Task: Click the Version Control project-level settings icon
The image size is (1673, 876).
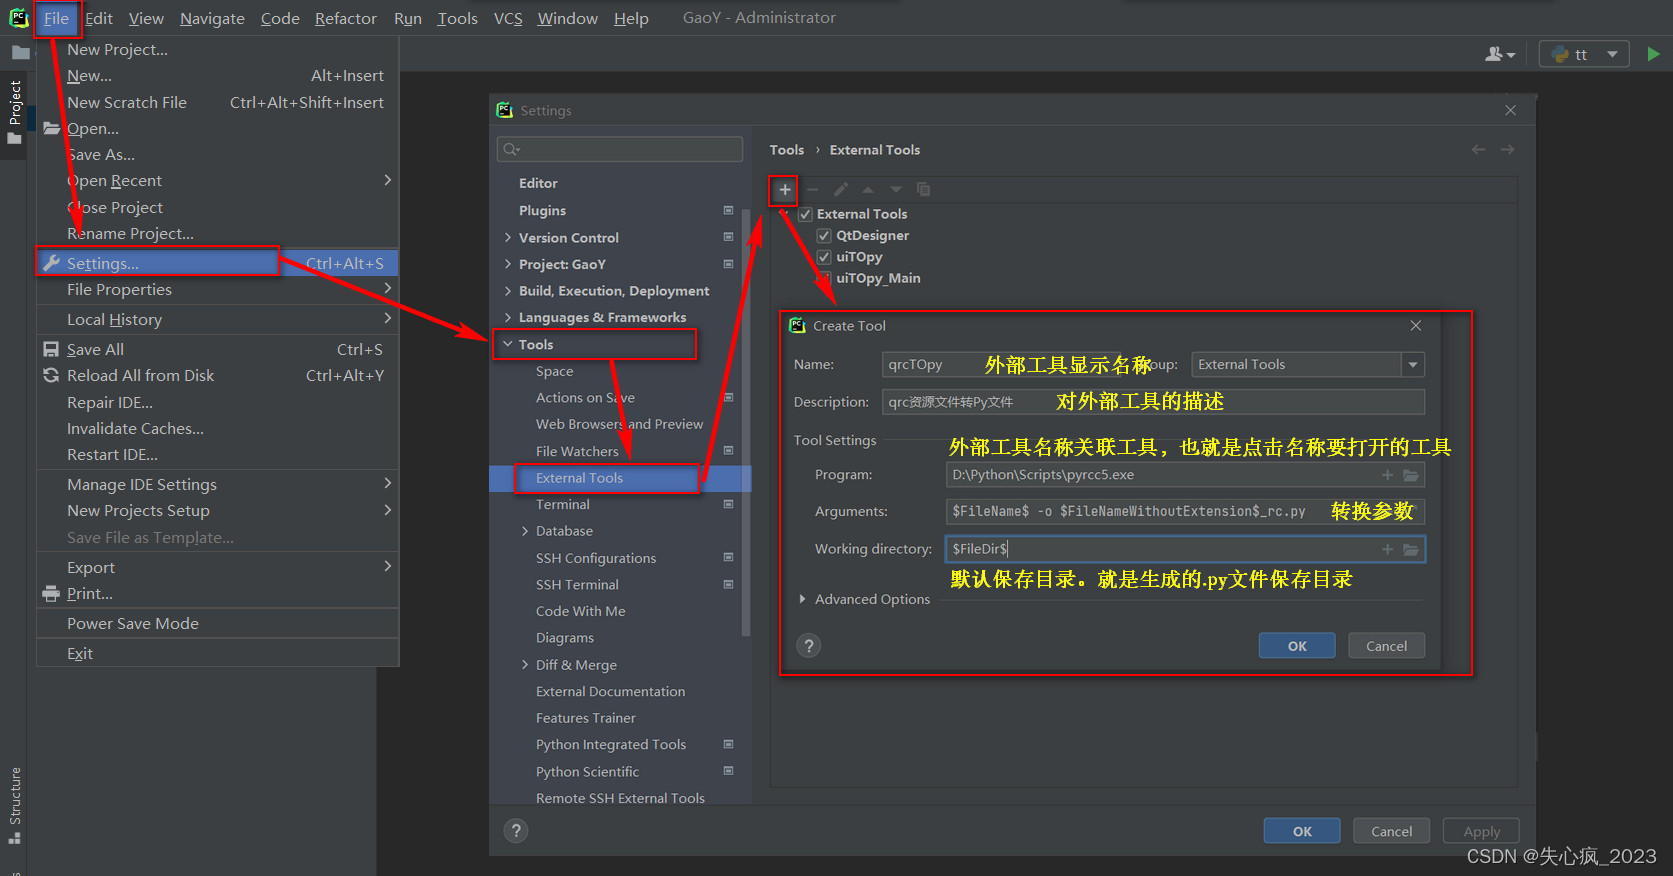Action: [x=728, y=238]
